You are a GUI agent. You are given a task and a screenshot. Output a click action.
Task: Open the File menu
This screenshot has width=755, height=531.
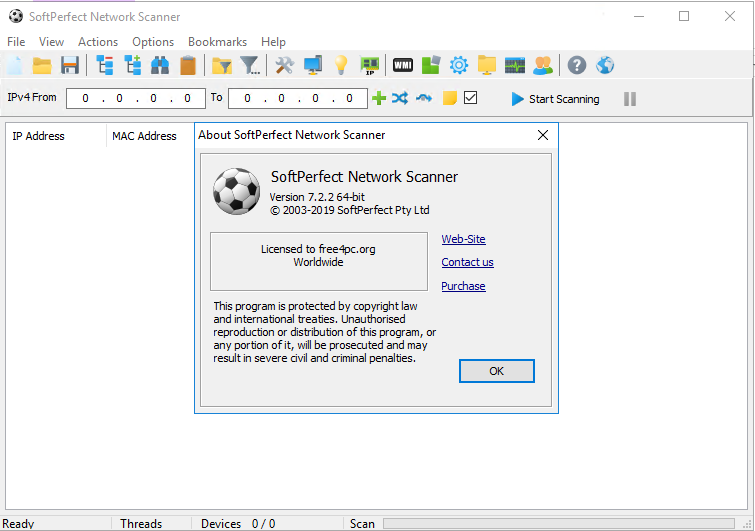pos(16,42)
